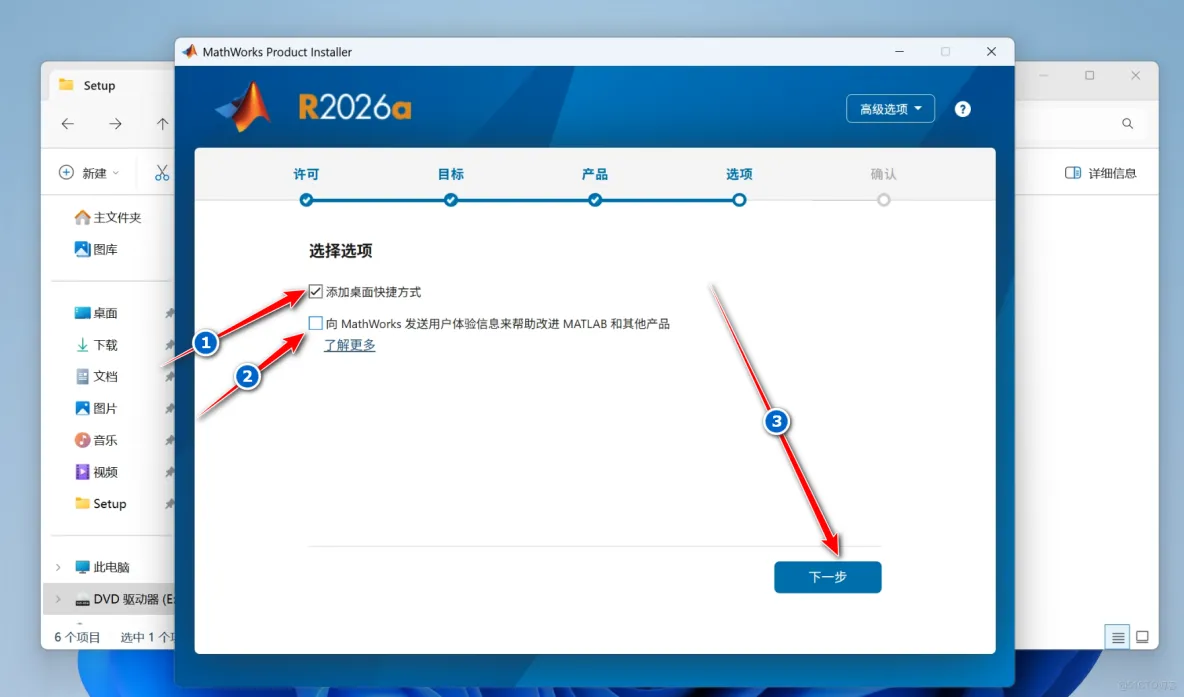
Task: Close the MathWorks Product Installer window
Action: click(991, 51)
